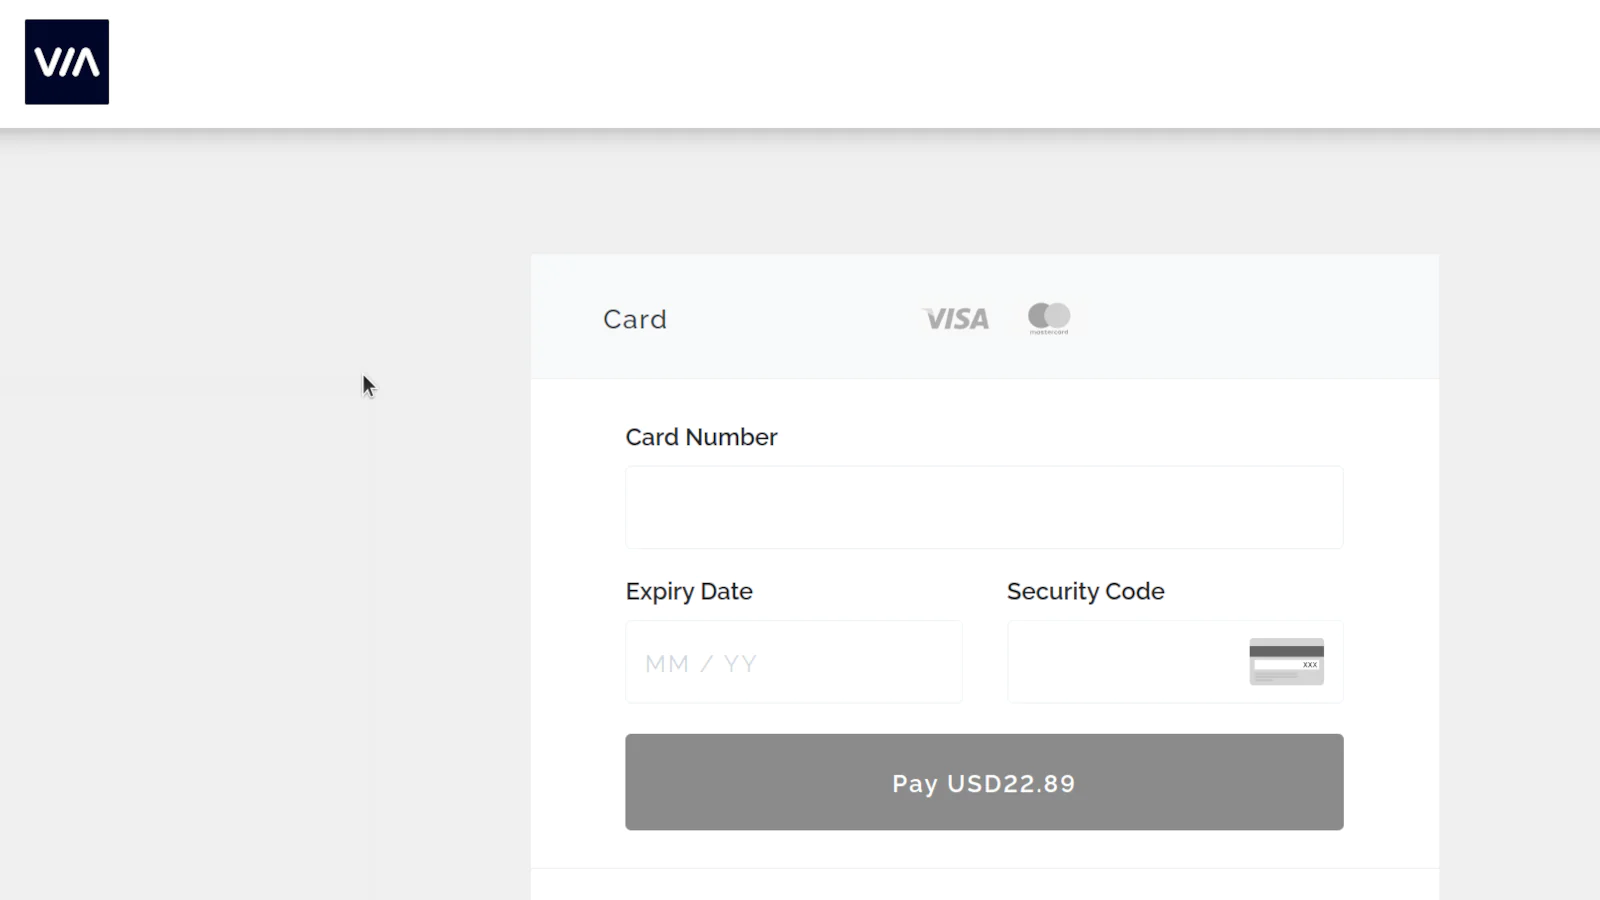
Task: Click the Security Code label
Action: tap(1085, 591)
